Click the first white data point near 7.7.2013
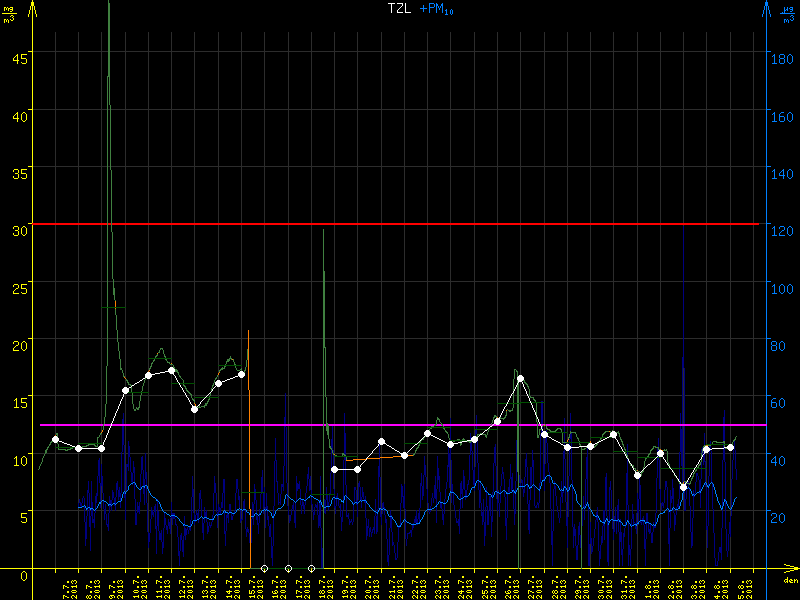Image resolution: width=800 pixels, height=600 pixels. pos(55,439)
